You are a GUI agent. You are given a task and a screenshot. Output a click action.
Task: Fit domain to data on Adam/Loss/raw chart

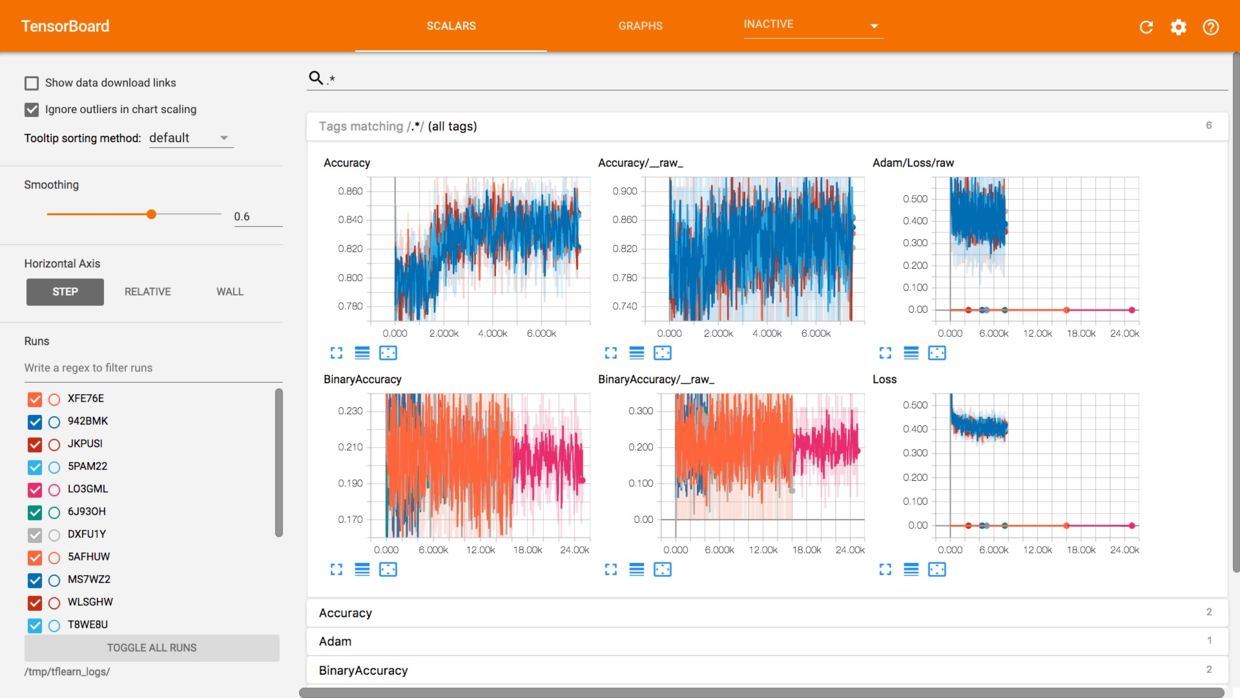tap(936, 353)
